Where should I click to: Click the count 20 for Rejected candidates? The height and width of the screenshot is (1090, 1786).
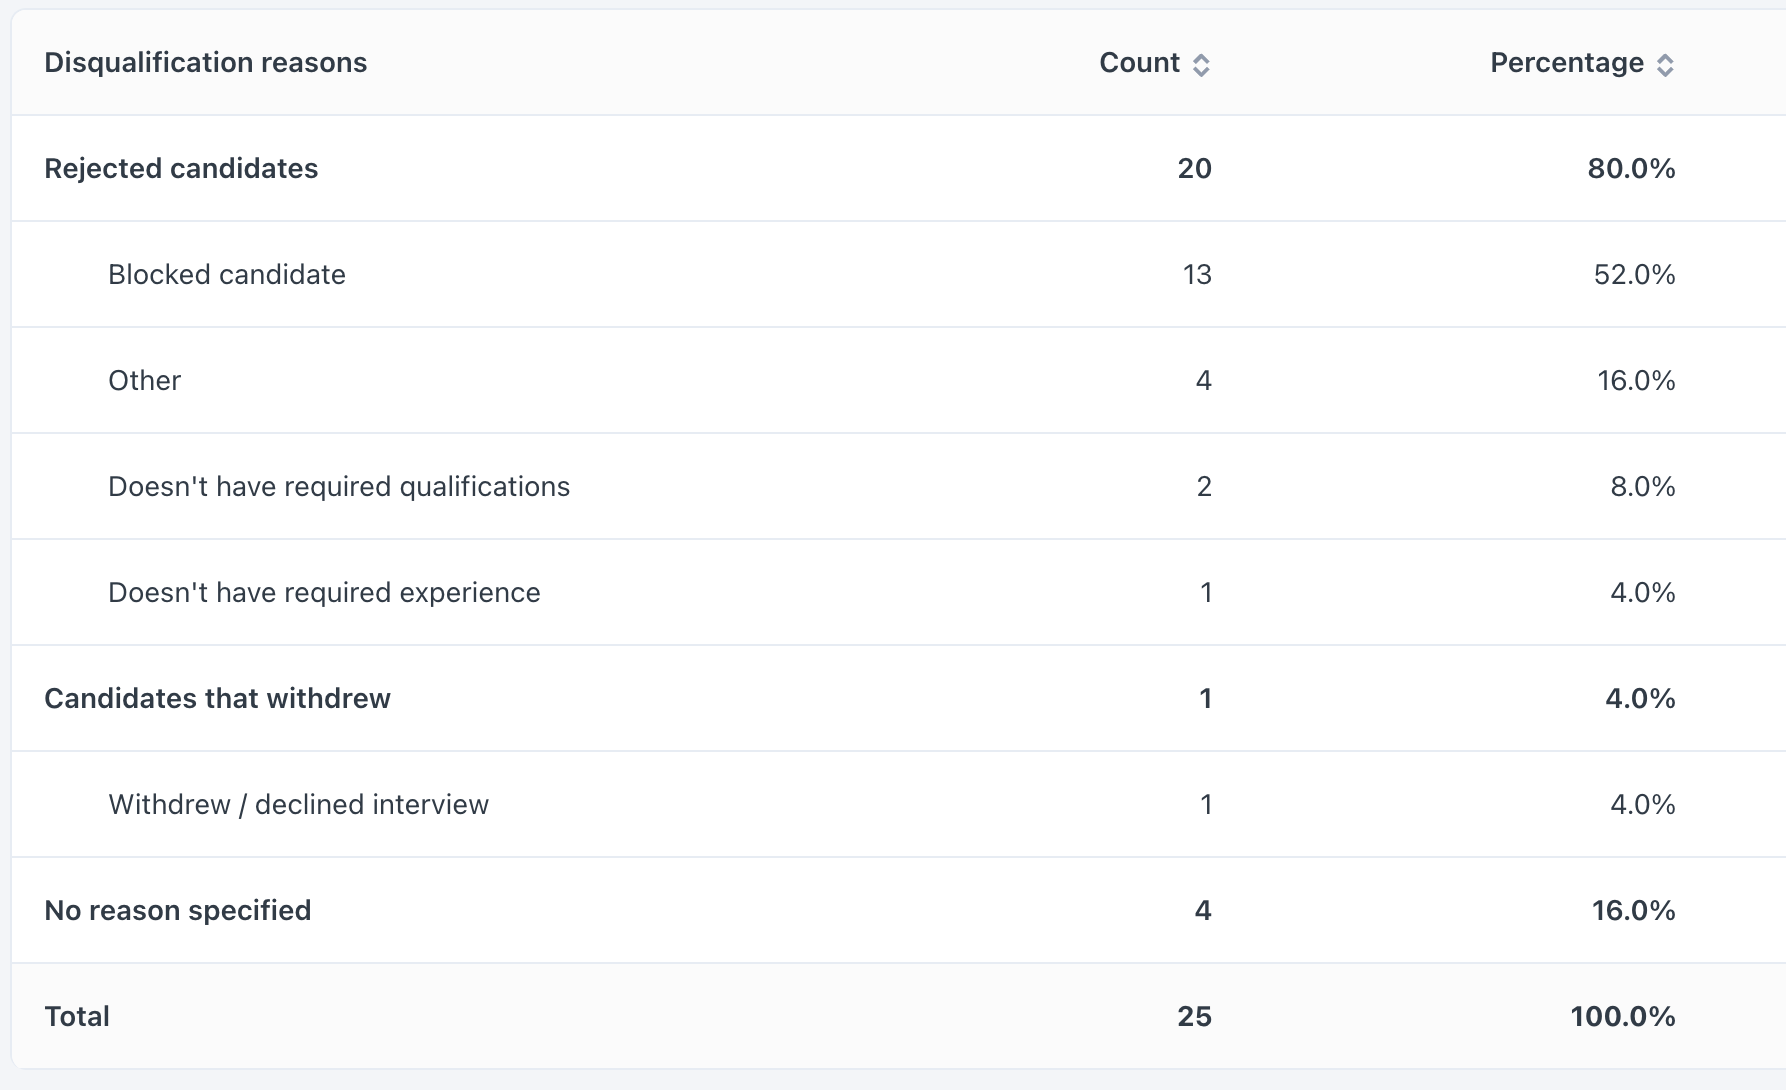(1194, 169)
